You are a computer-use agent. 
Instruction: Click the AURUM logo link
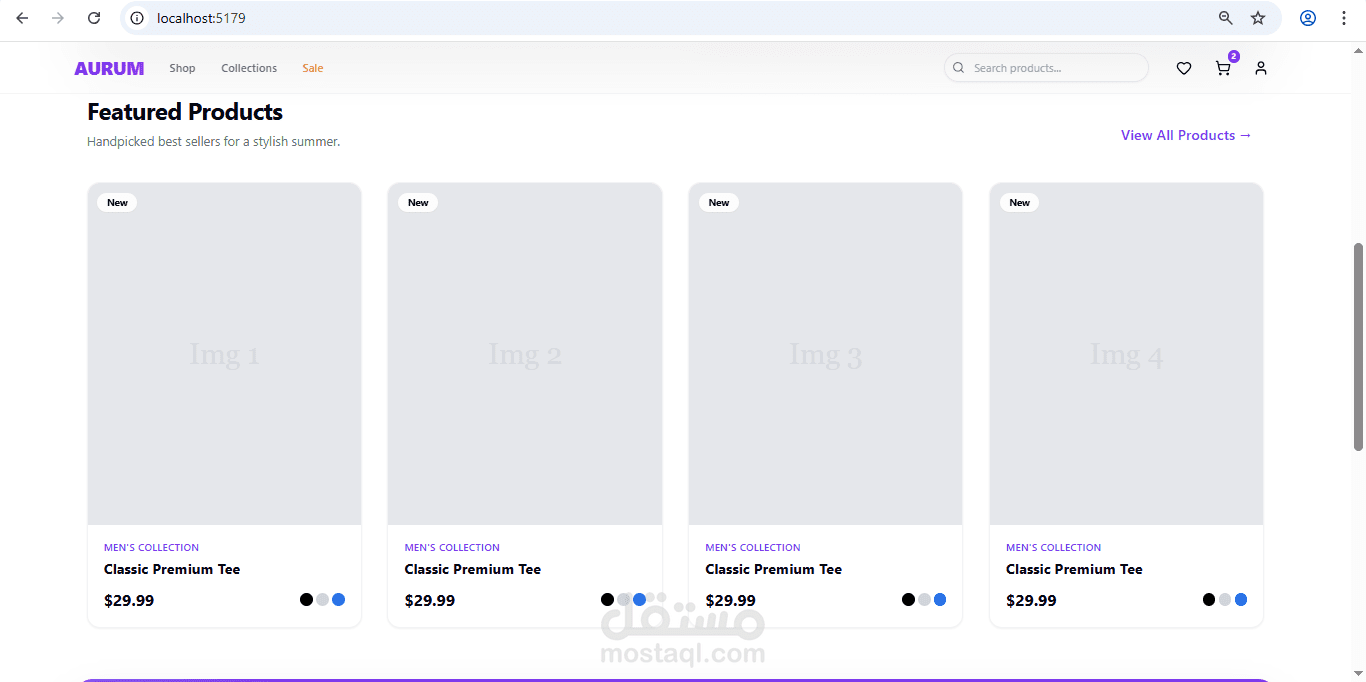(109, 68)
